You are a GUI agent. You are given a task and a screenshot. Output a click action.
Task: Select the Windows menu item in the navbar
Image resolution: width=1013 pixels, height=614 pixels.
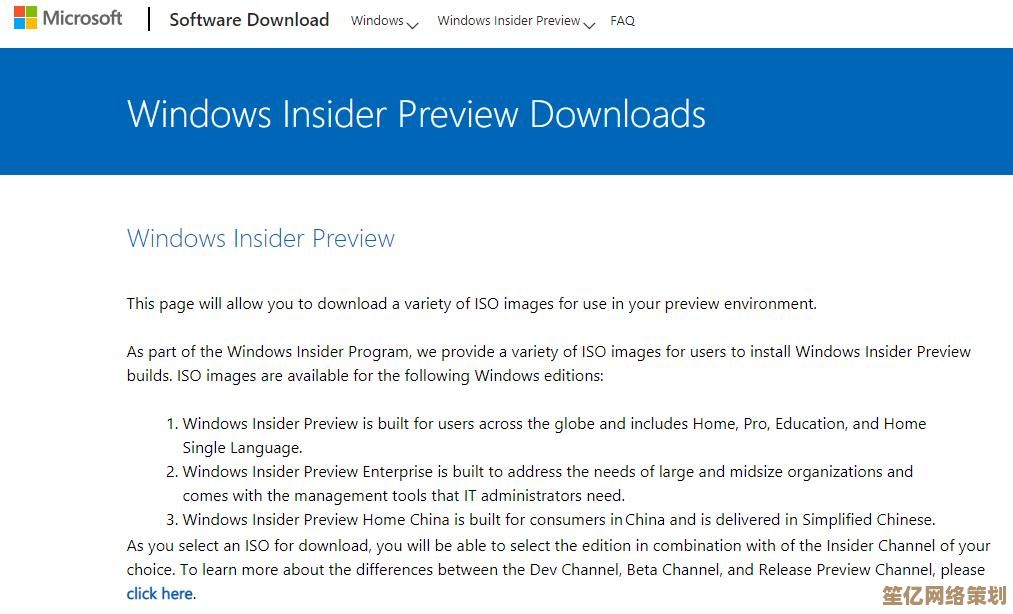(x=377, y=20)
